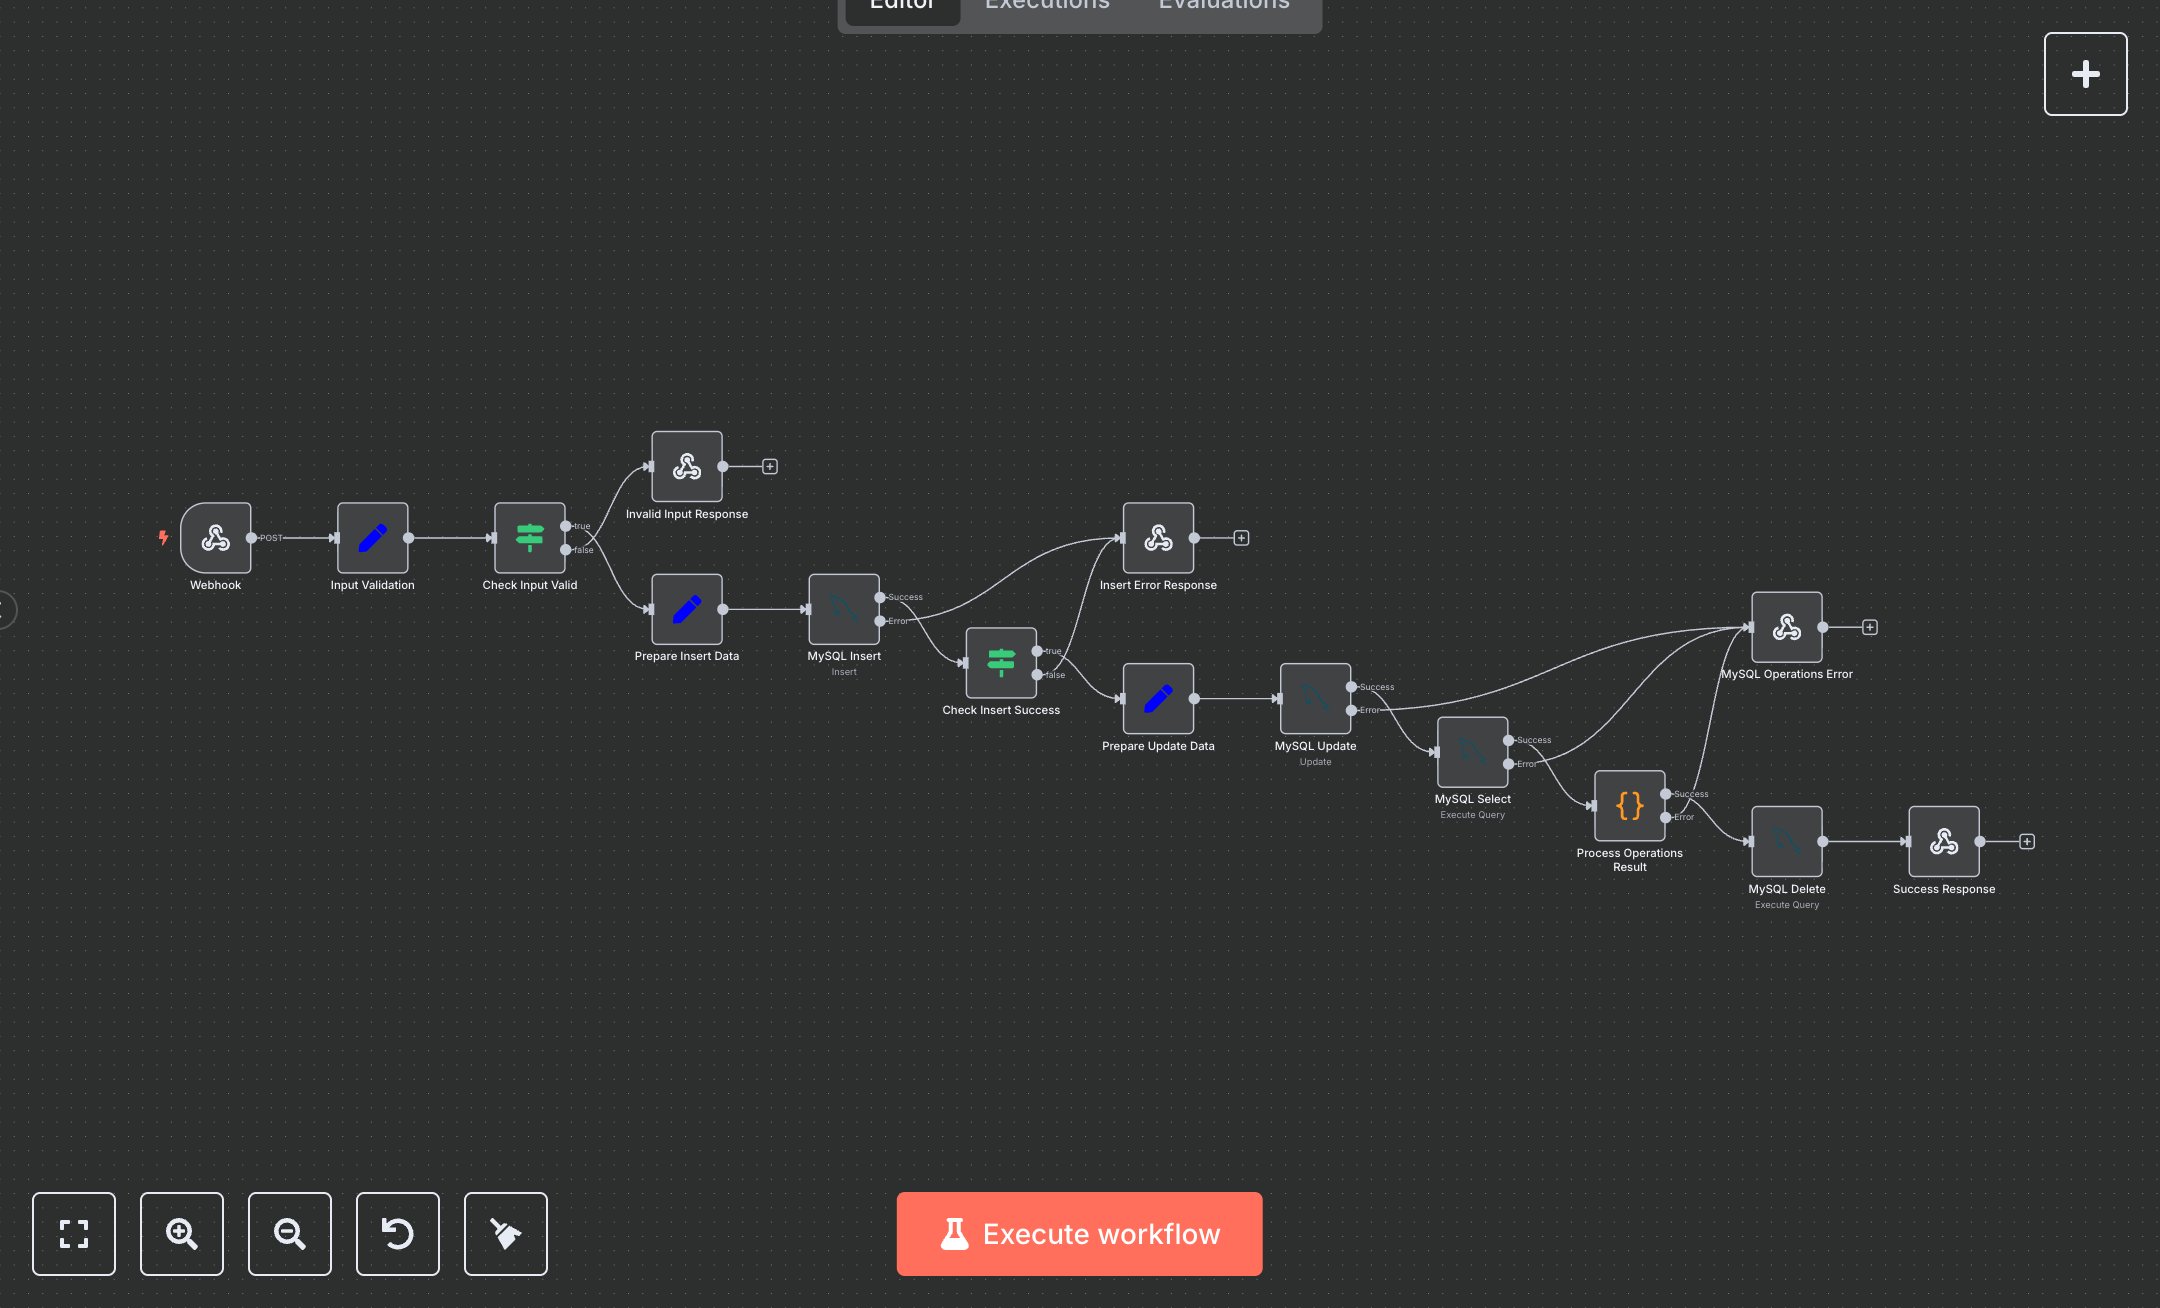Viewport: 2160px width, 1308px height.
Task: Select the Check Insert Success node
Action: tap(1000, 663)
